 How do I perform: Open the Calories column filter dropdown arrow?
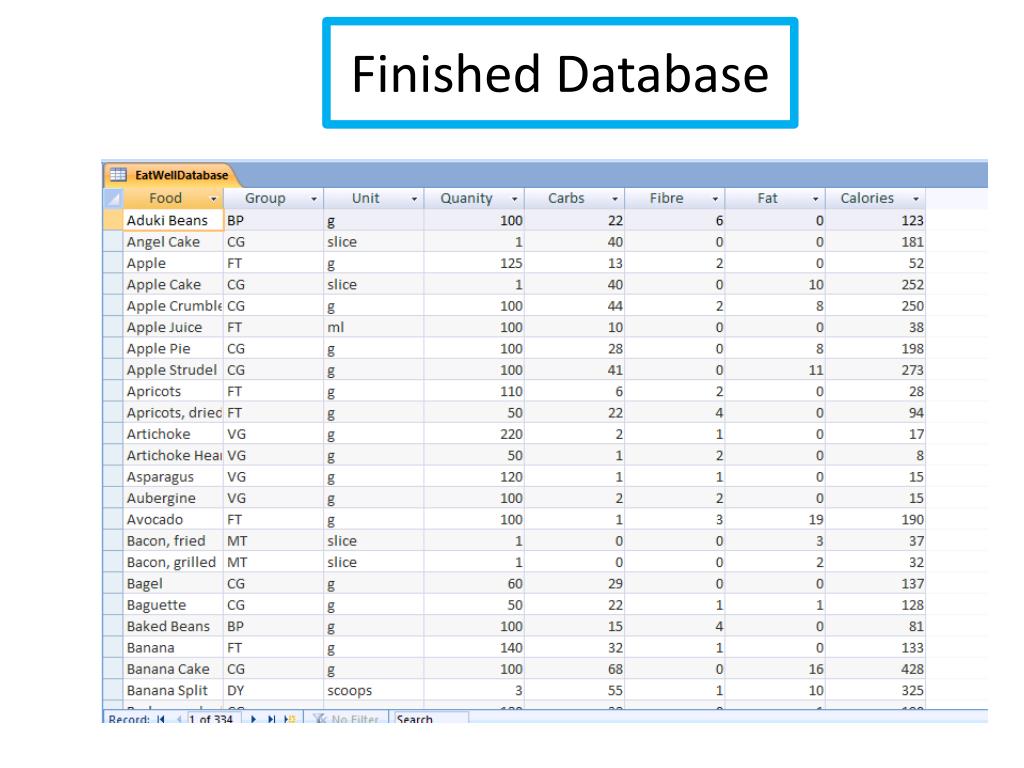tap(916, 199)
